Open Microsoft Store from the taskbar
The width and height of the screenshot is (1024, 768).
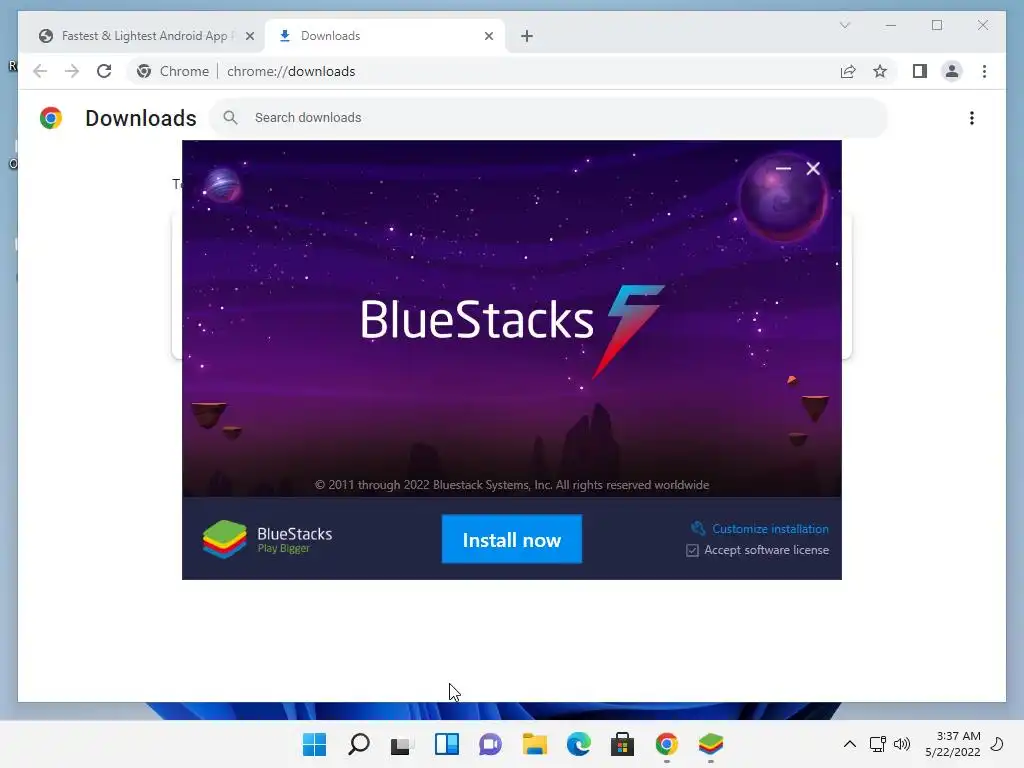point(622,744)
